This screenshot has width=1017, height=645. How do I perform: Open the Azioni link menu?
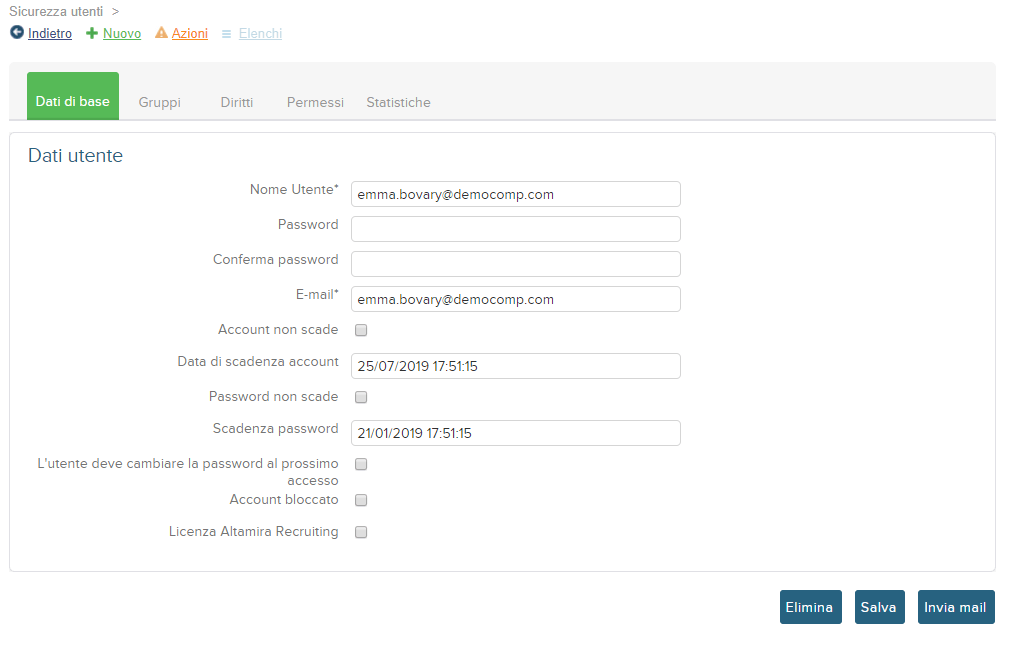189,33
